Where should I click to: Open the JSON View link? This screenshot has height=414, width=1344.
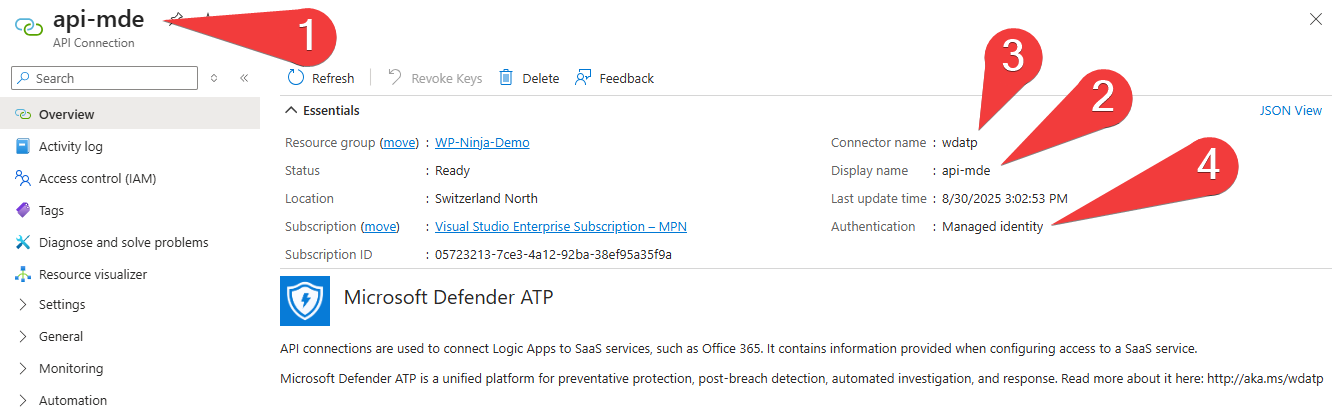pyautogui.click(x=1290, y=111)
